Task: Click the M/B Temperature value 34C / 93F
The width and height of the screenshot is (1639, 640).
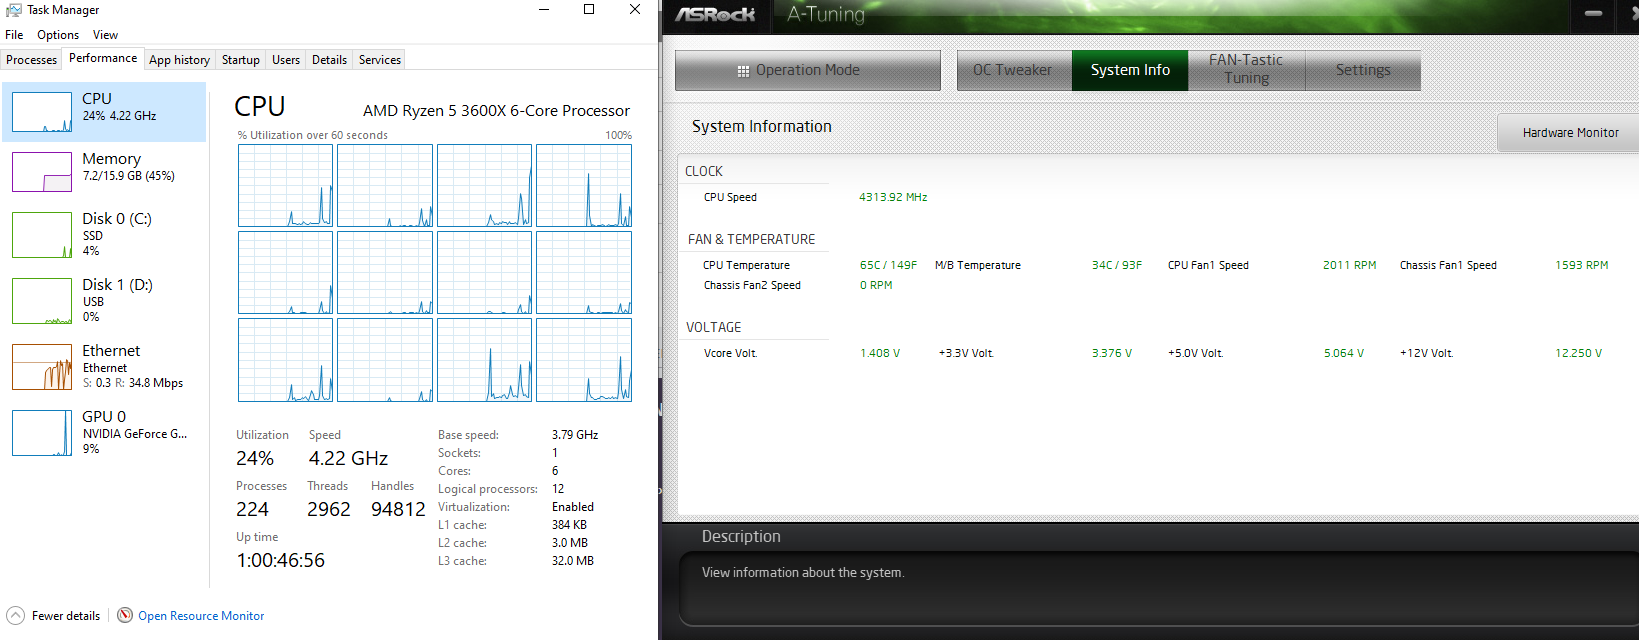Action: (x=1117, y=265)
